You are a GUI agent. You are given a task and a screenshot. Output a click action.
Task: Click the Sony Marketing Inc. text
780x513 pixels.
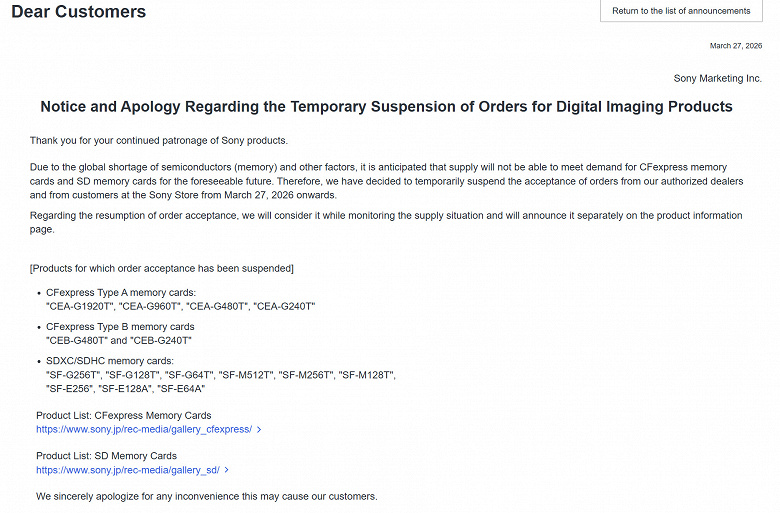[717, 78]
